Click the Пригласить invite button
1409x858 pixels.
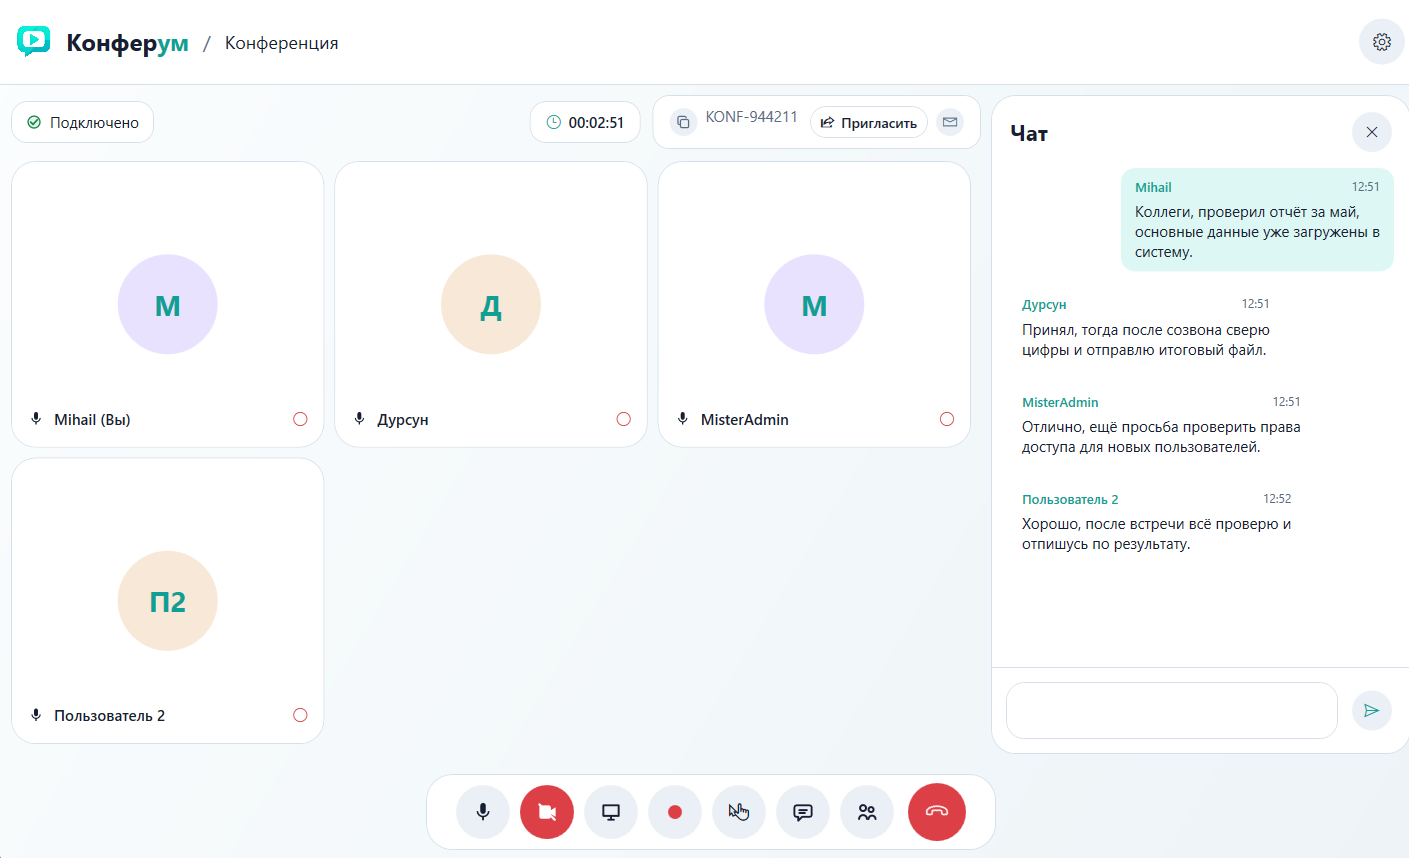pos(869,122)
